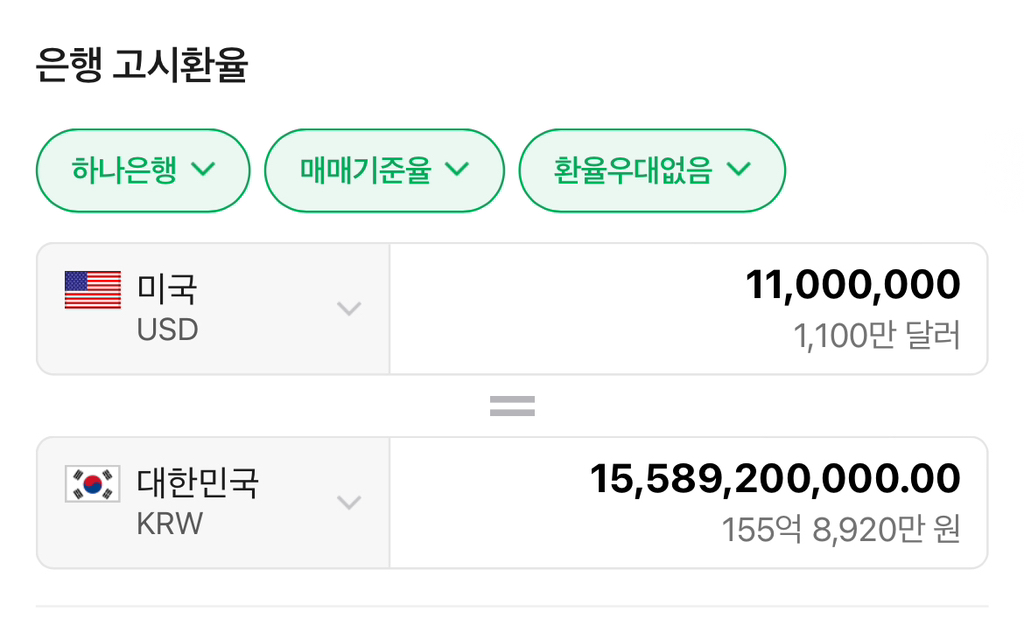Open the 매매기준율 rate type selector
Viewport: 1024px width, 618px height.
[384, 170]
